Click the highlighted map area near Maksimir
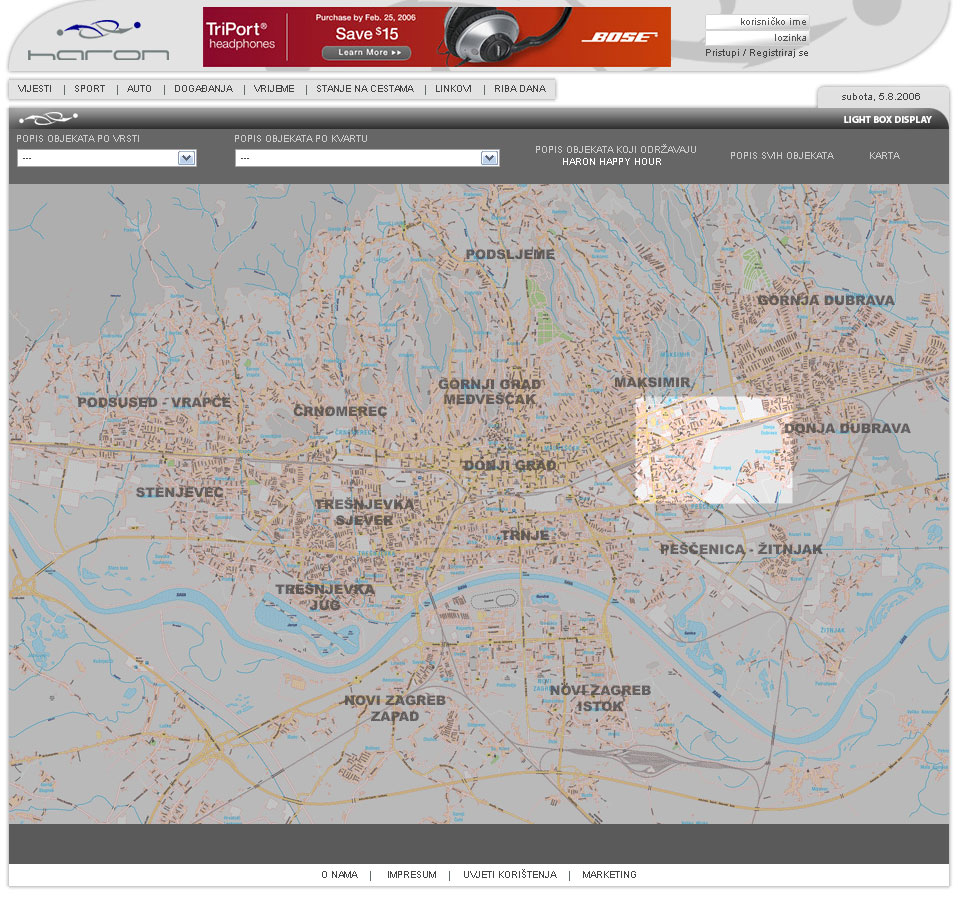The height and width of the screenshot is (899, 960). (714, 450)
